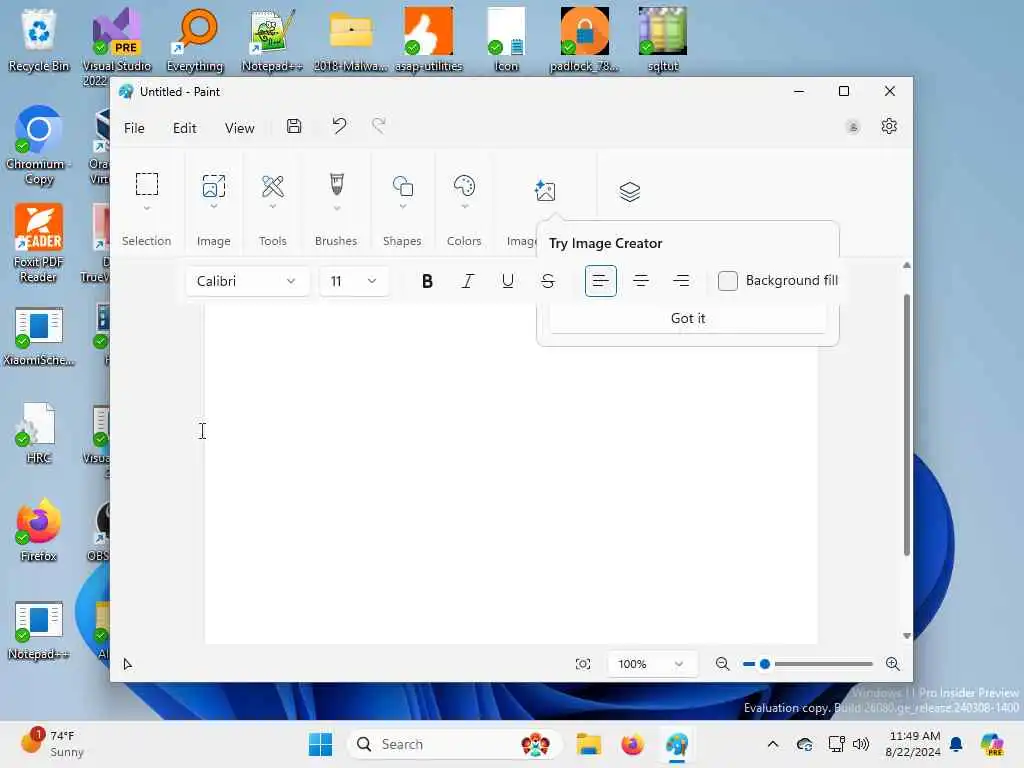Viewport: 1024px width, 768px height.
Task: Align text to the right
Action: pyautogui.click(x=681, y=281)
